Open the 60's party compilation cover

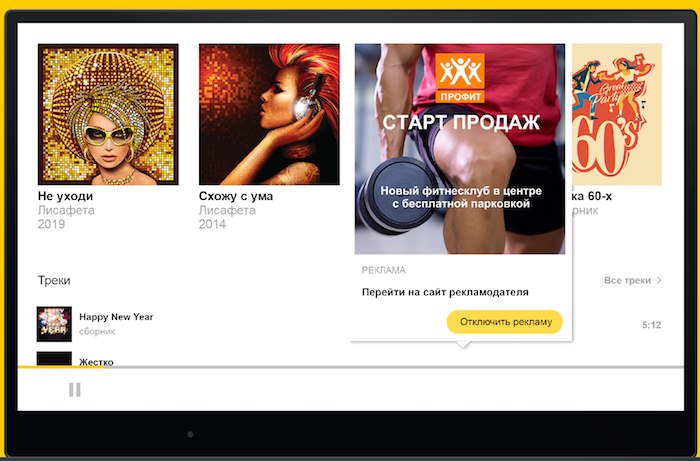[617, 114]
